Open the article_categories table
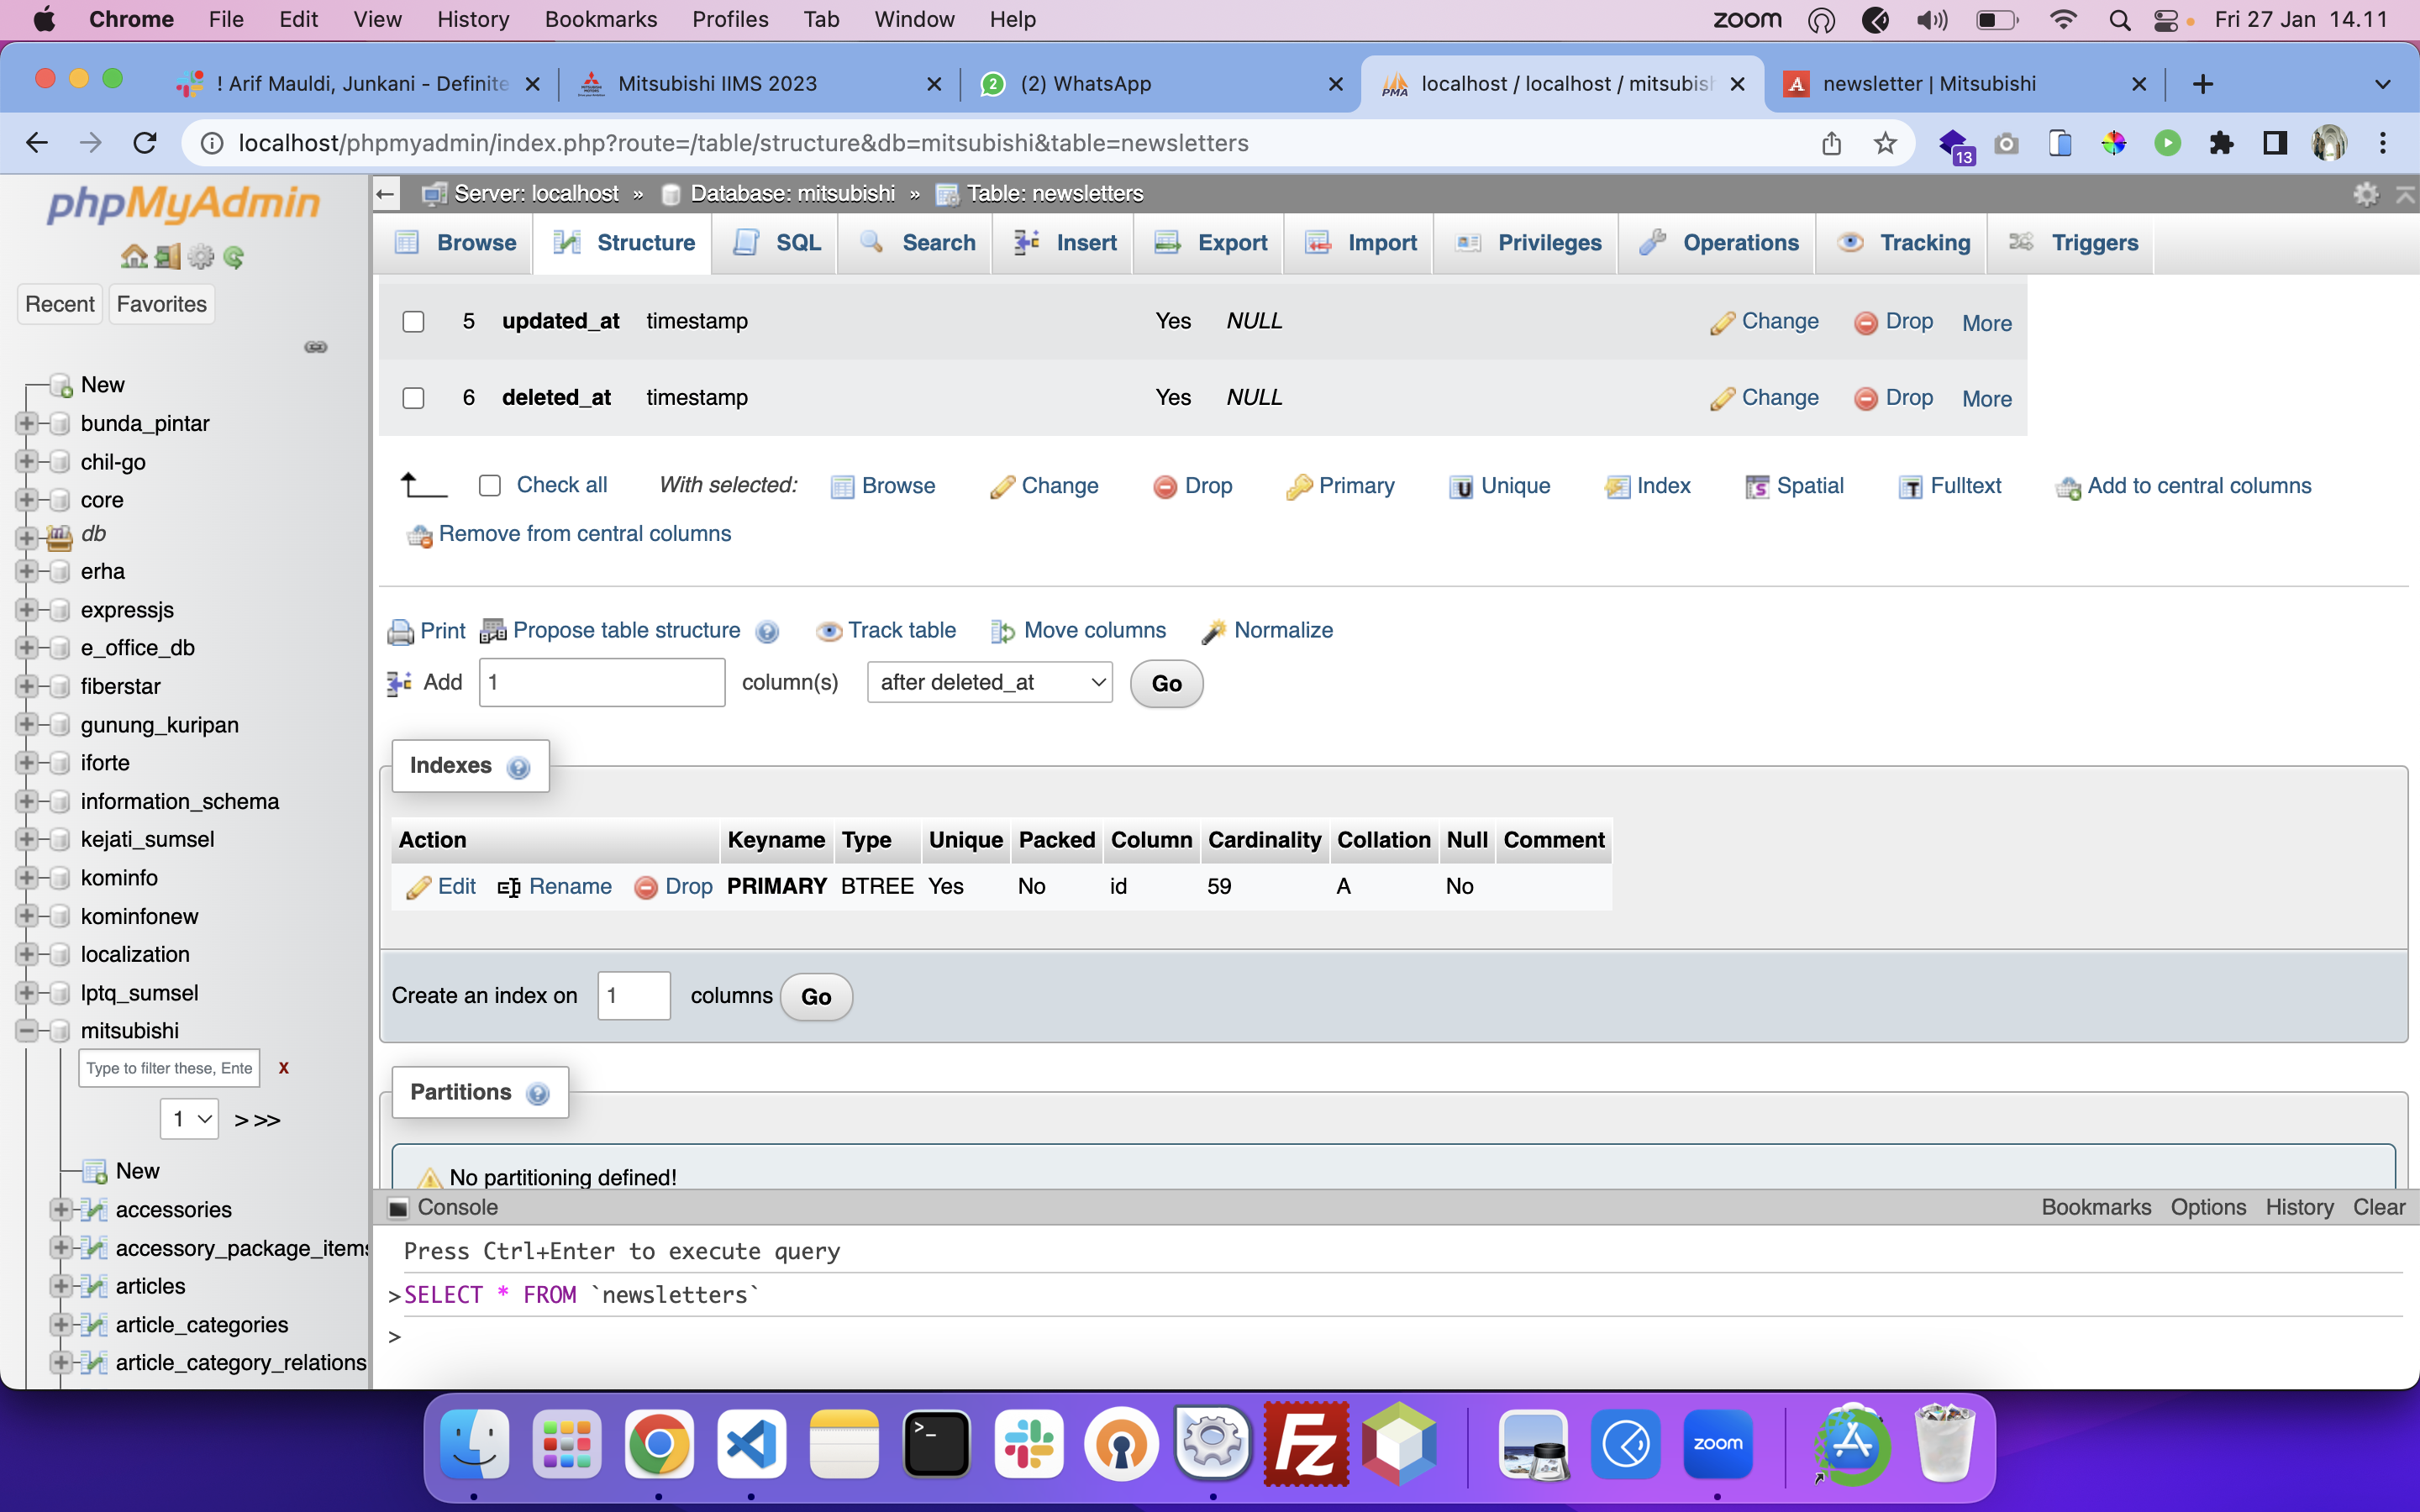This screenshot has width=2420, height=1512. [201, 1325]
